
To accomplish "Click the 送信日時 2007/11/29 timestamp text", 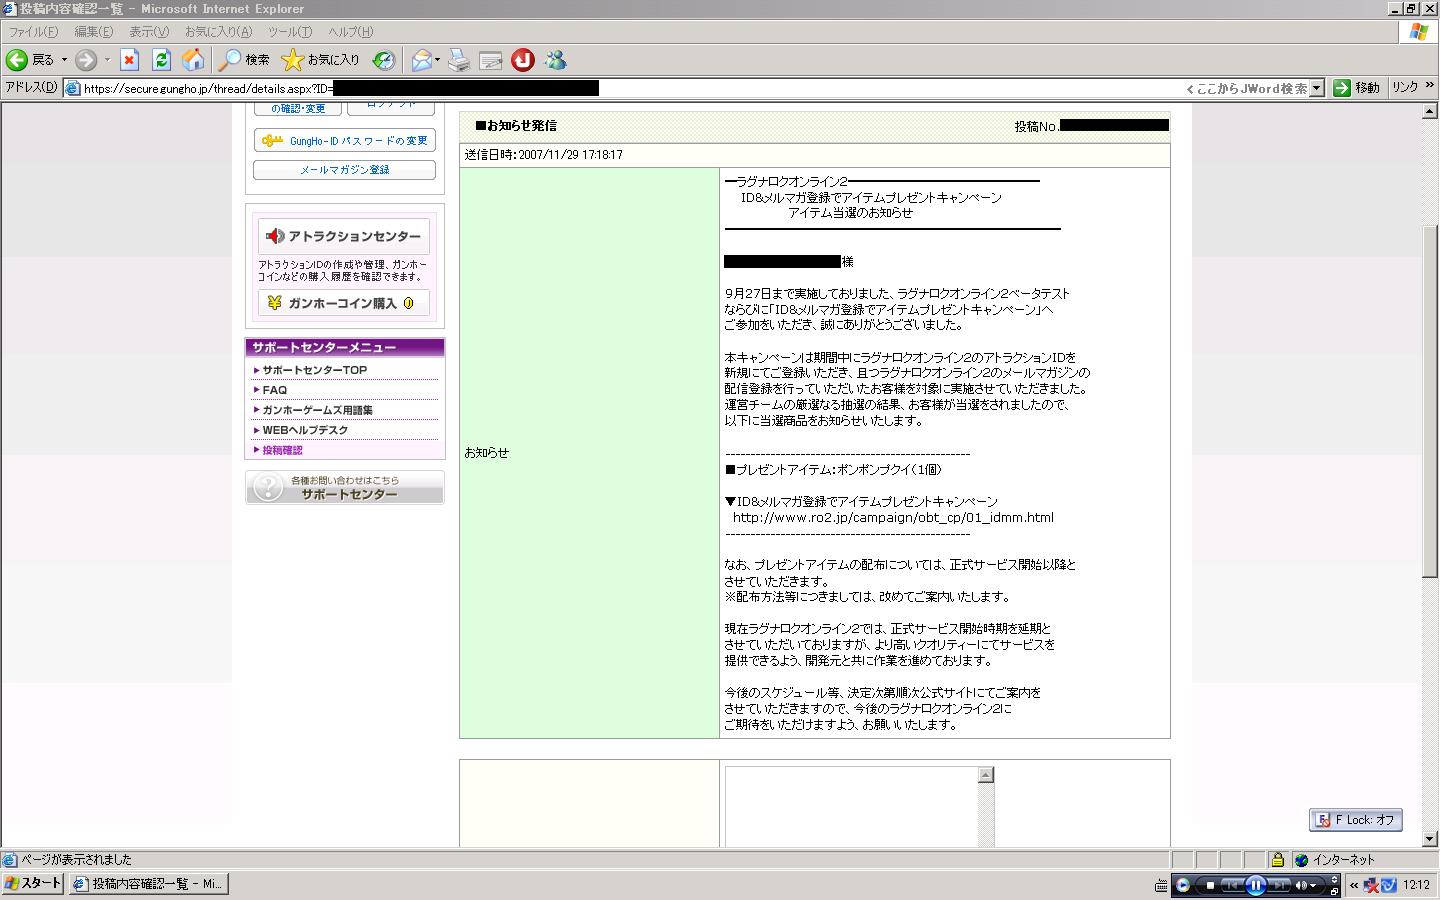I will tap(544, 155).
